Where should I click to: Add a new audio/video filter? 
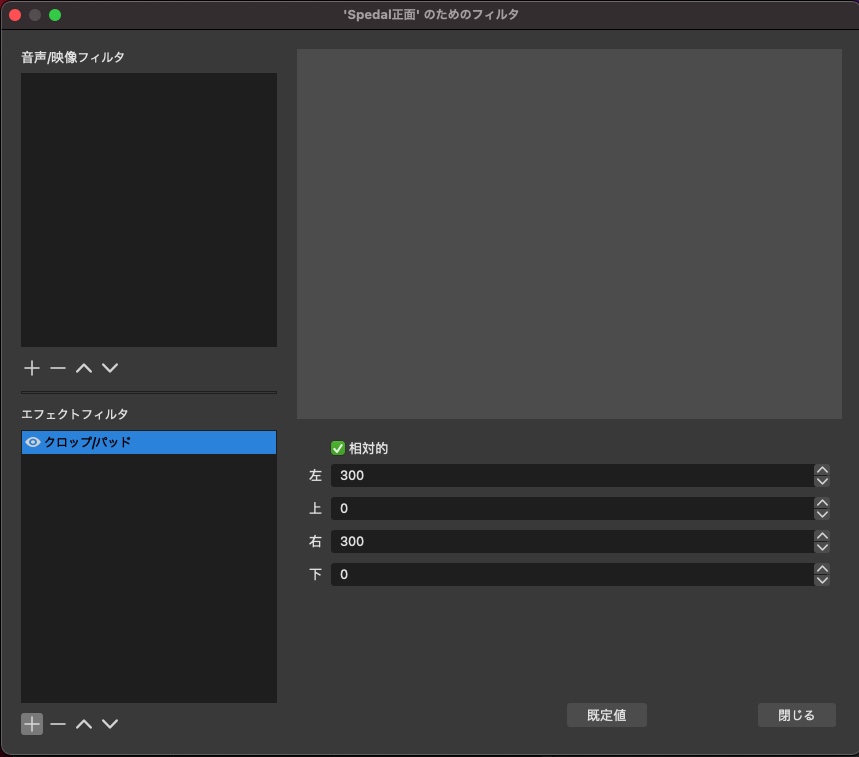click(x=32, y=368)
